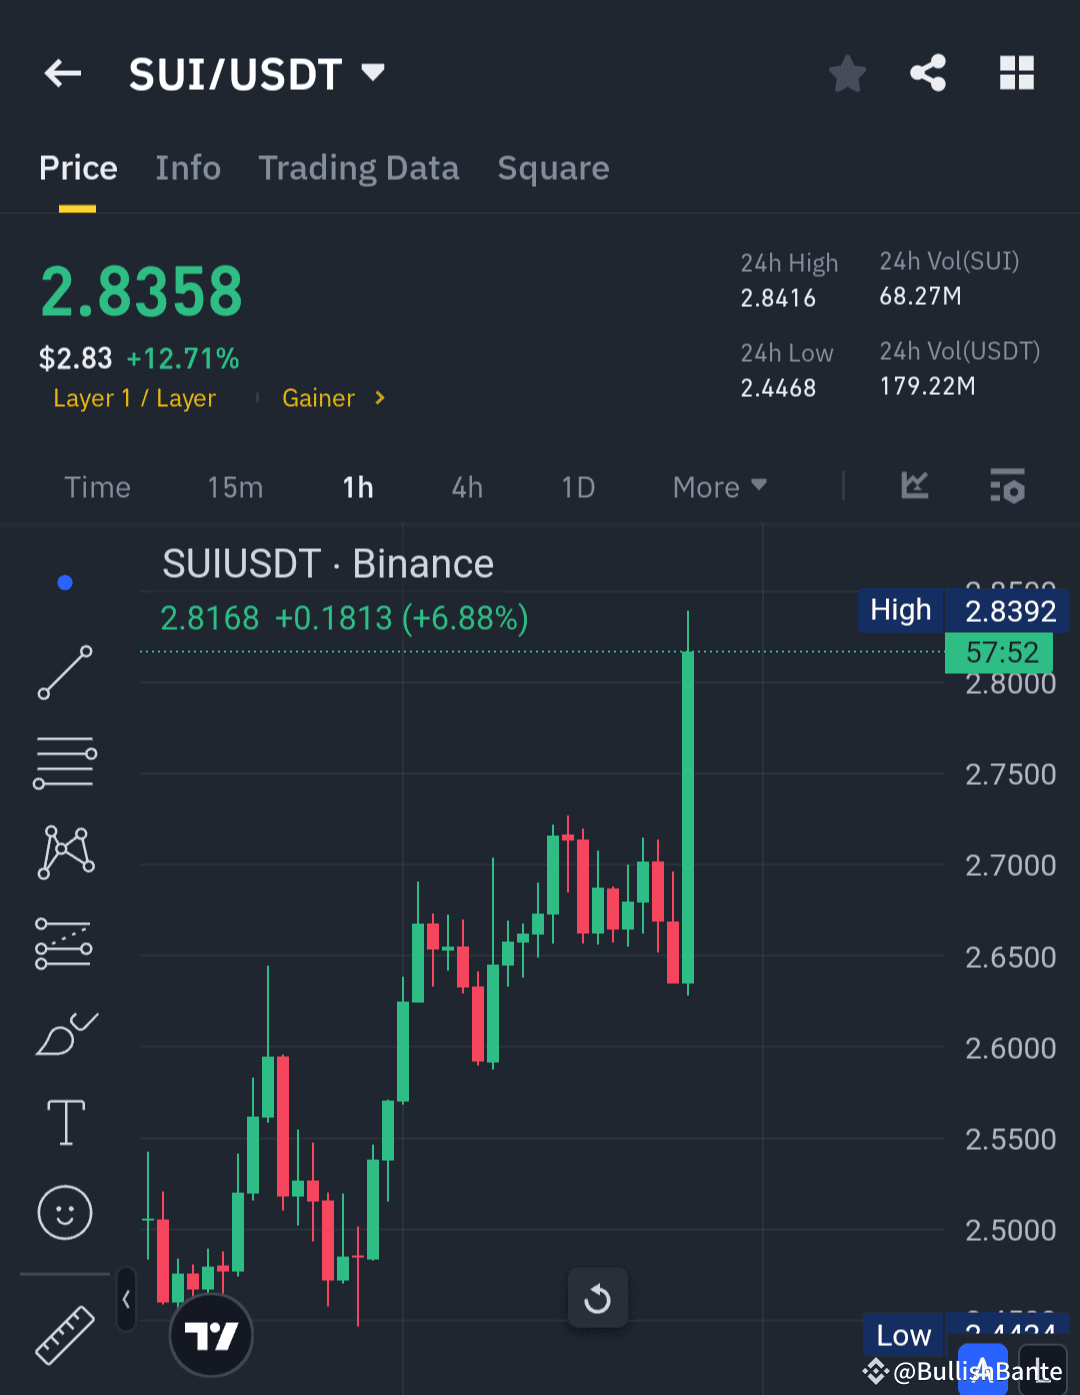Open the indicators chart icon
Viewport: 1080px width, 1395px height.
(x=914, y=486)
